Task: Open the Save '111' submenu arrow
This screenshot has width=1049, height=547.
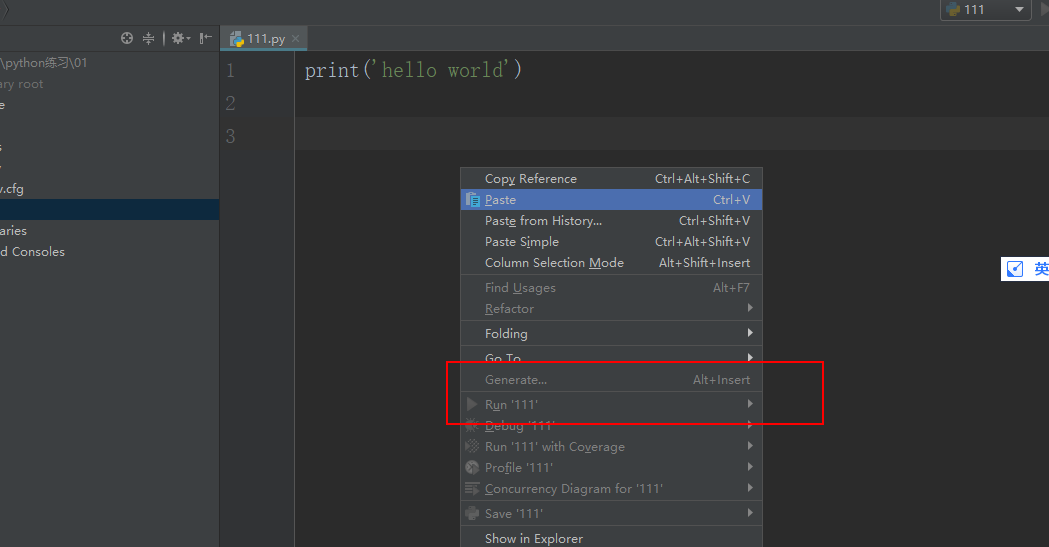Action: point(750,513)
